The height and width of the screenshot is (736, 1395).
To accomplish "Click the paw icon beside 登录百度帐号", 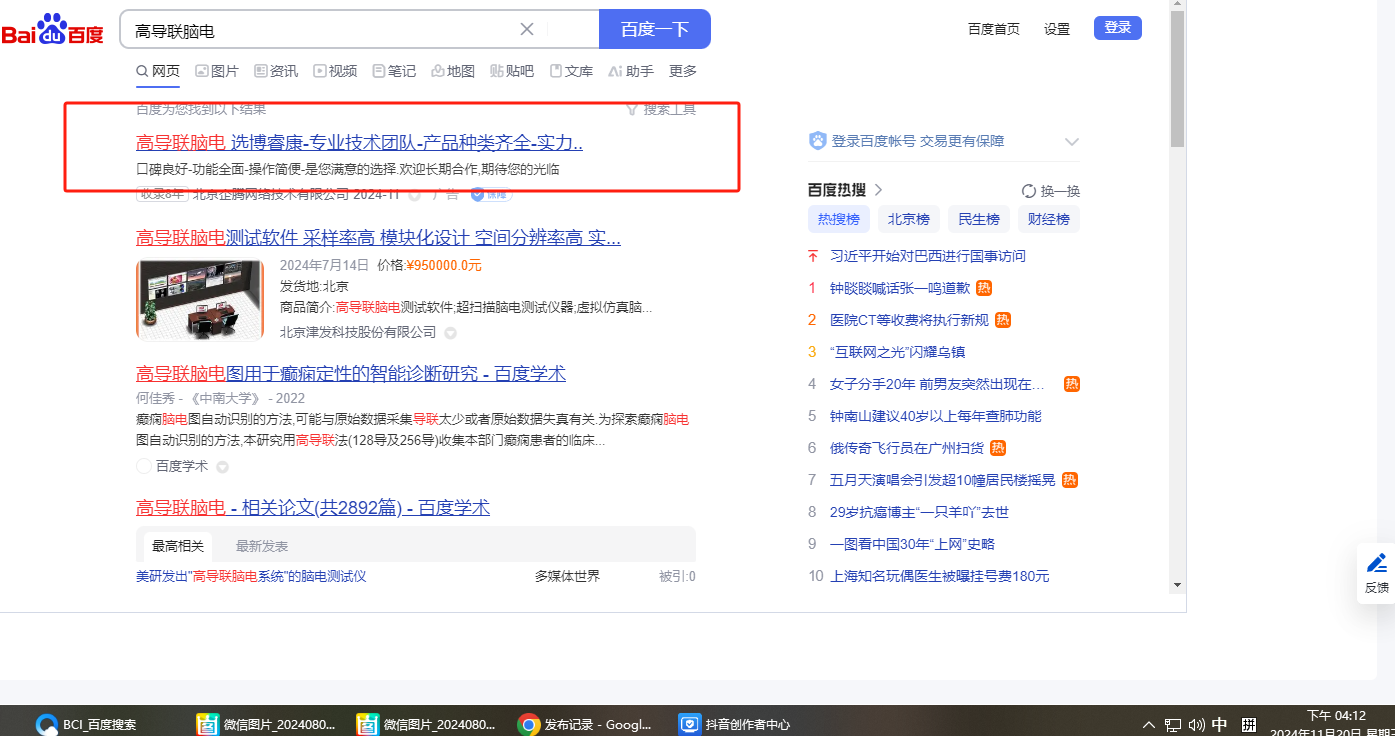I will point(818,141).
